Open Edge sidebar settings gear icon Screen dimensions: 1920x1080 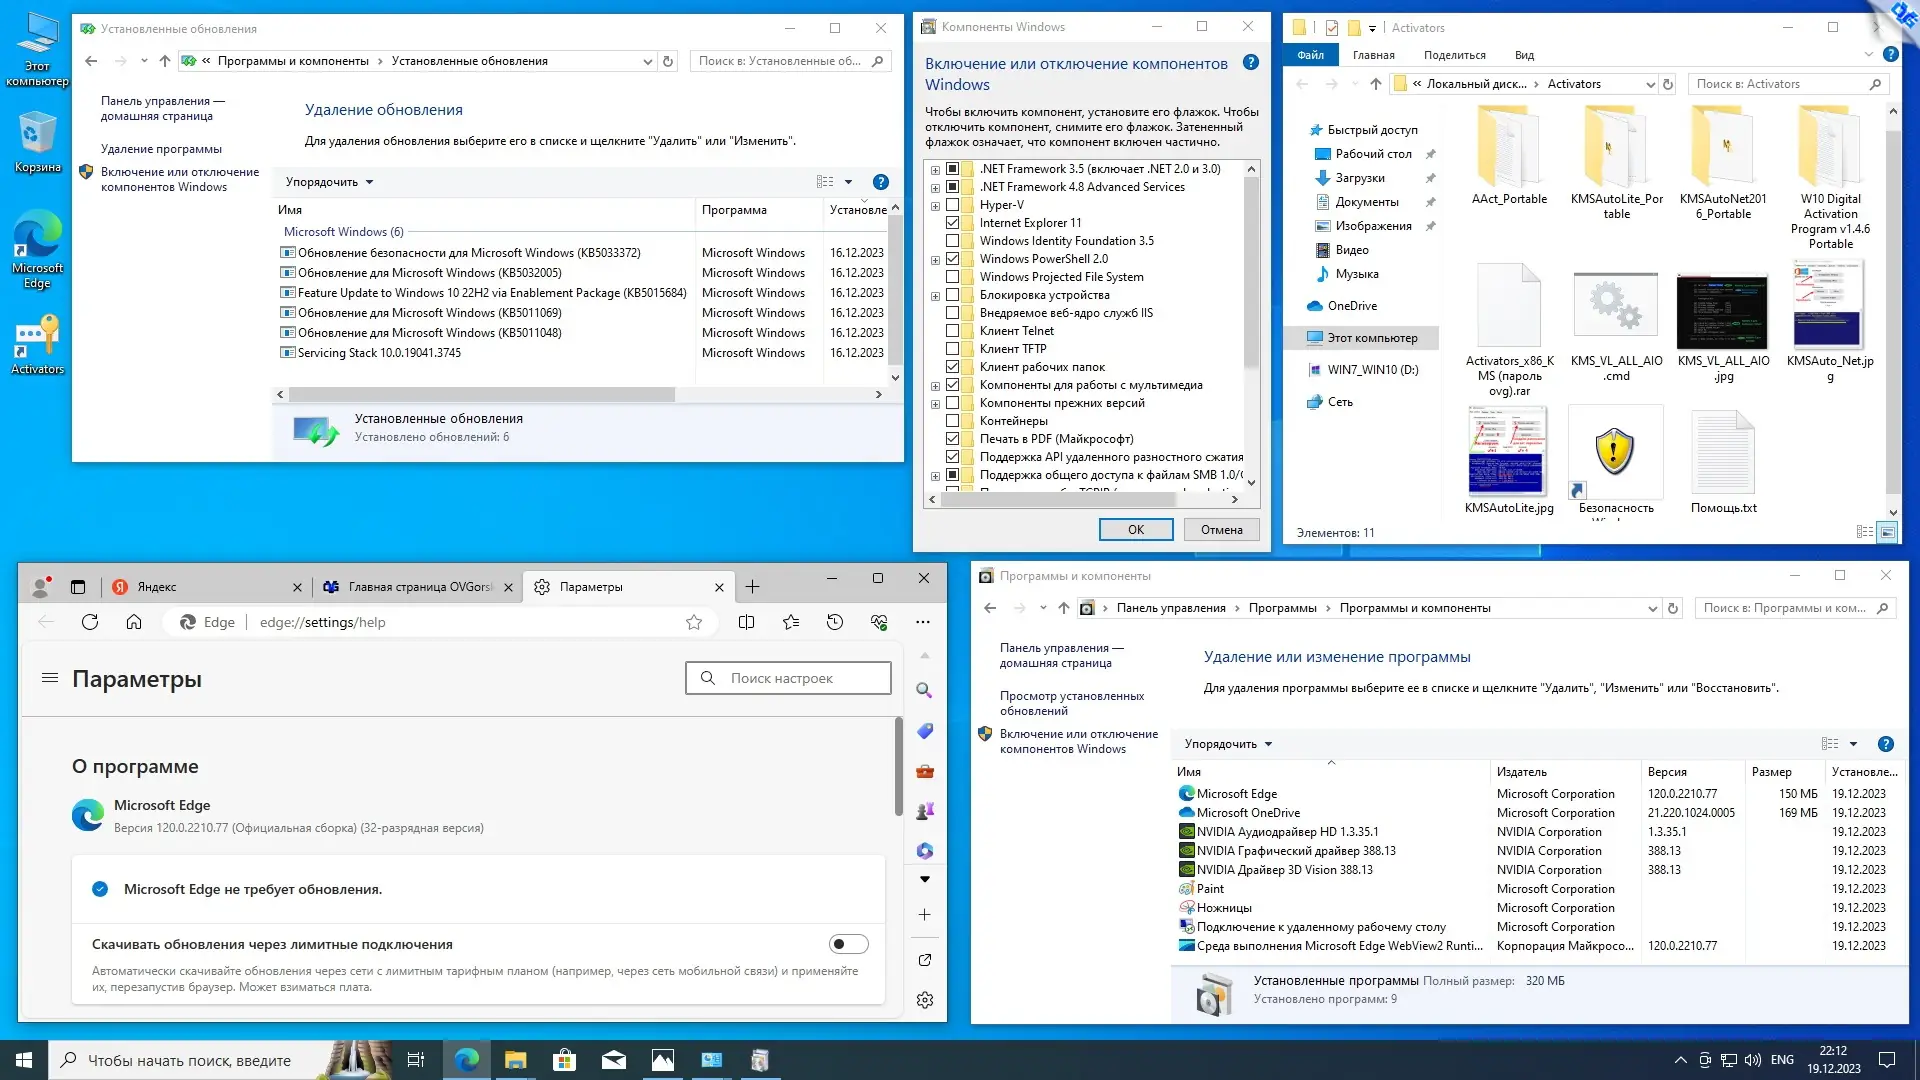click(925, 1000)
